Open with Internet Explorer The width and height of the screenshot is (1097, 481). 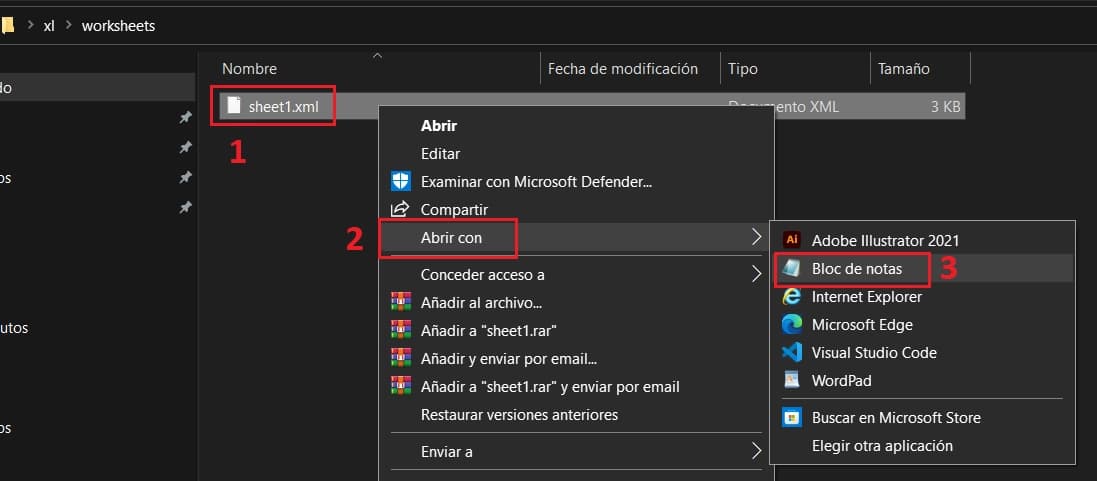pos(867,296)
